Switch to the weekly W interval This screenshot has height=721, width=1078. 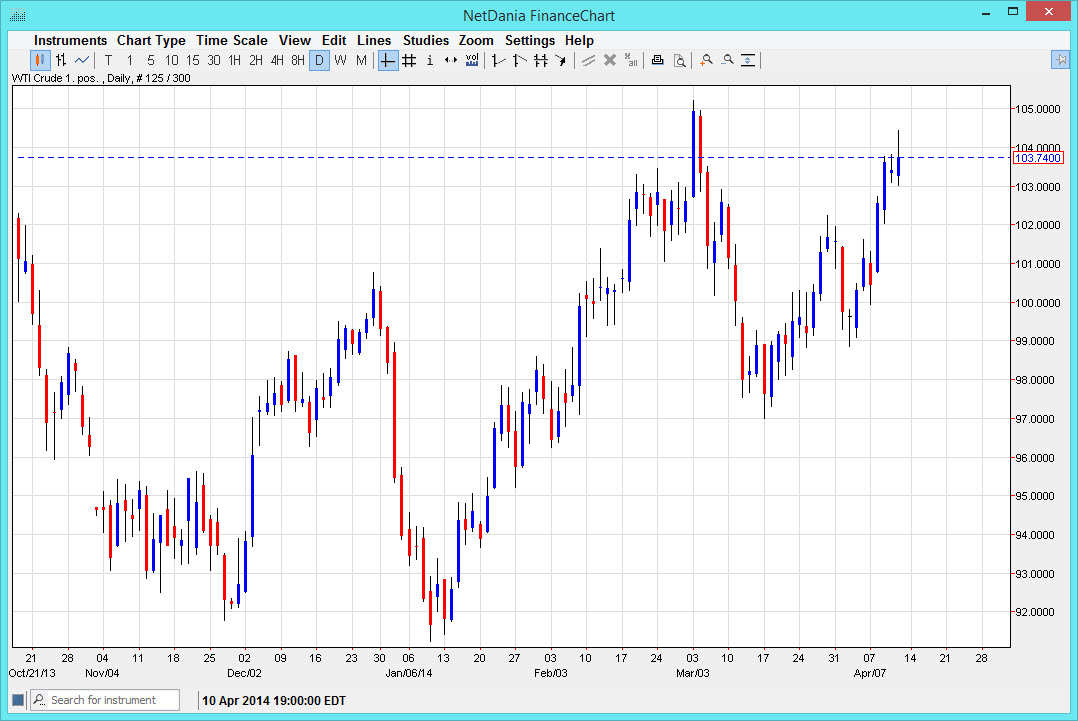point(340,61)
